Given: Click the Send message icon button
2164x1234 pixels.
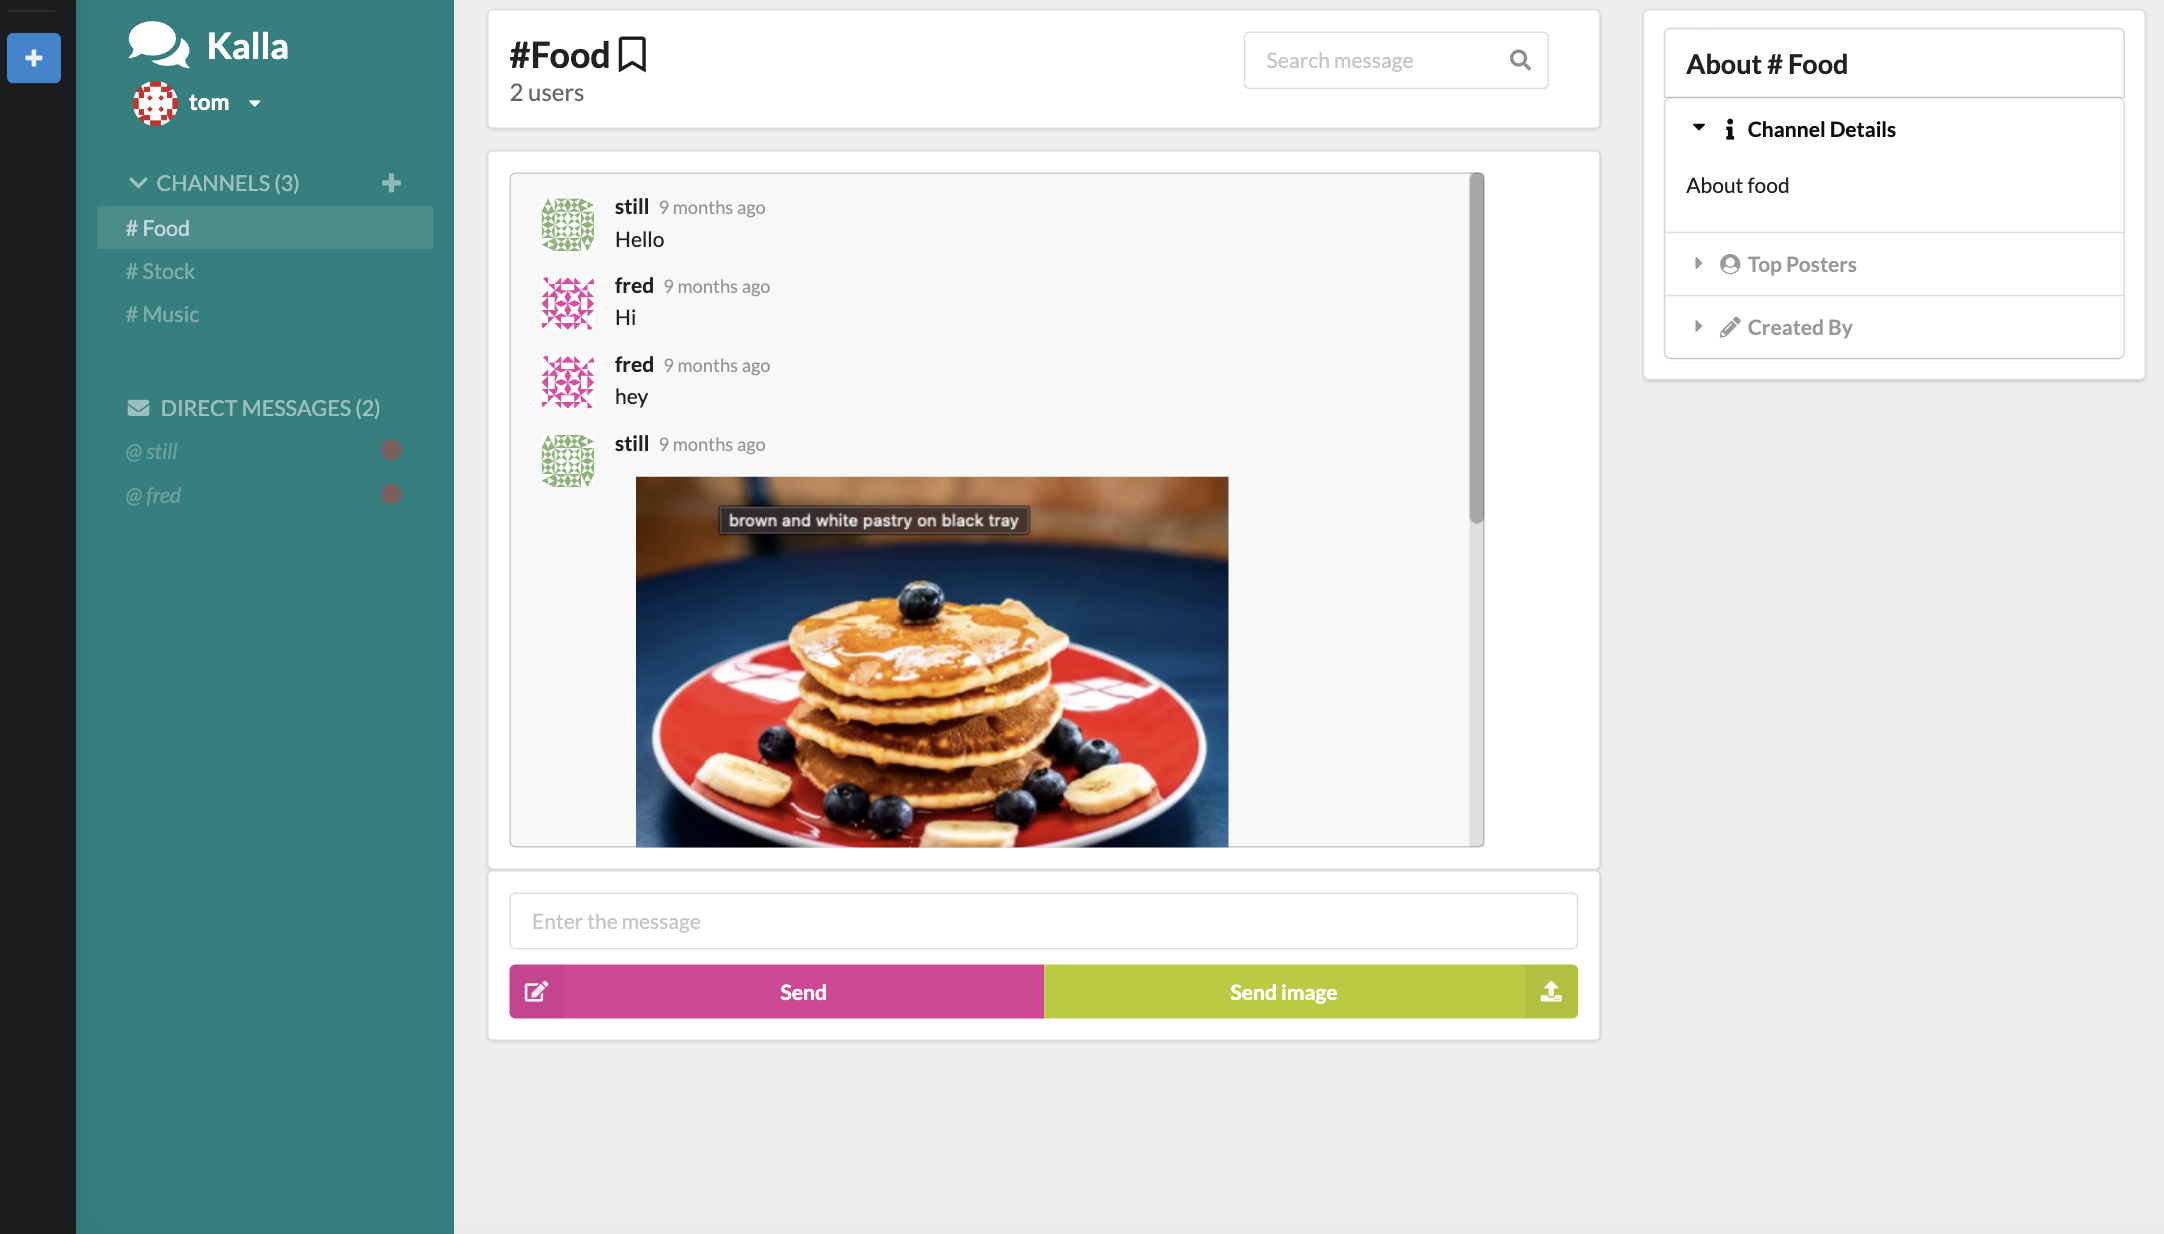Looking at the screenshot, I should (x=537, y=992).
